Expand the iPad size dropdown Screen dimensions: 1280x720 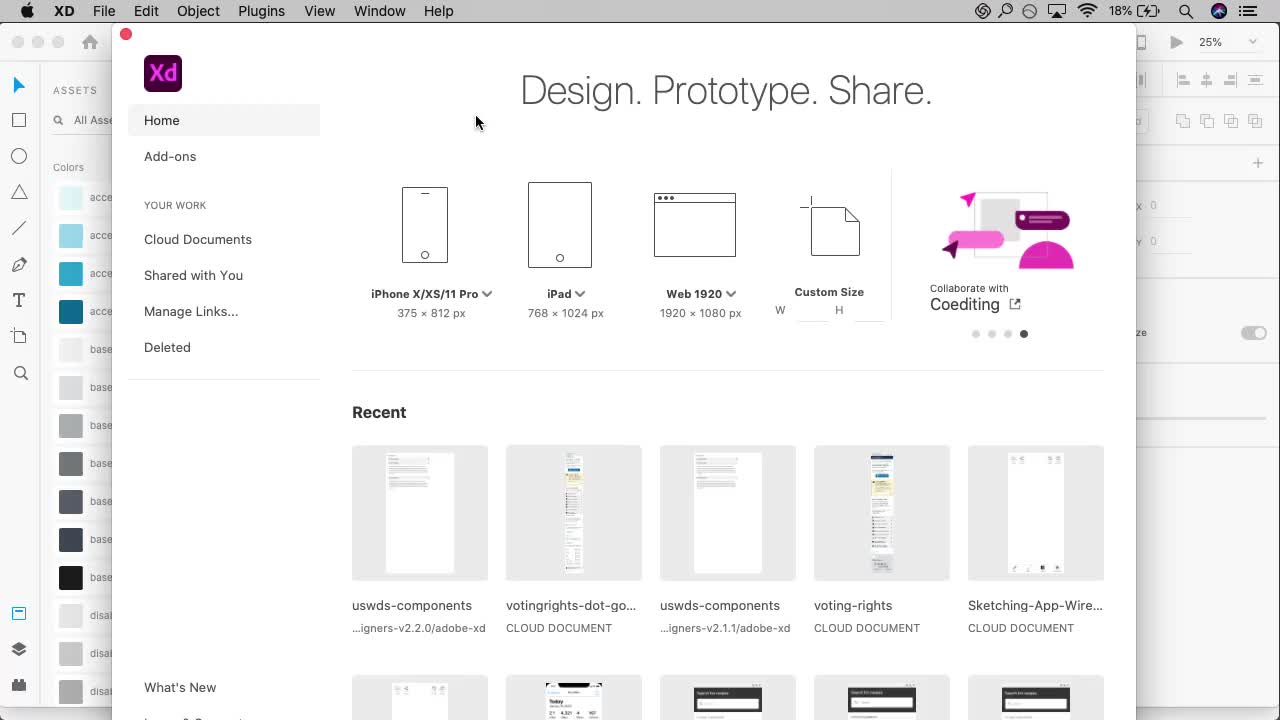580,294
